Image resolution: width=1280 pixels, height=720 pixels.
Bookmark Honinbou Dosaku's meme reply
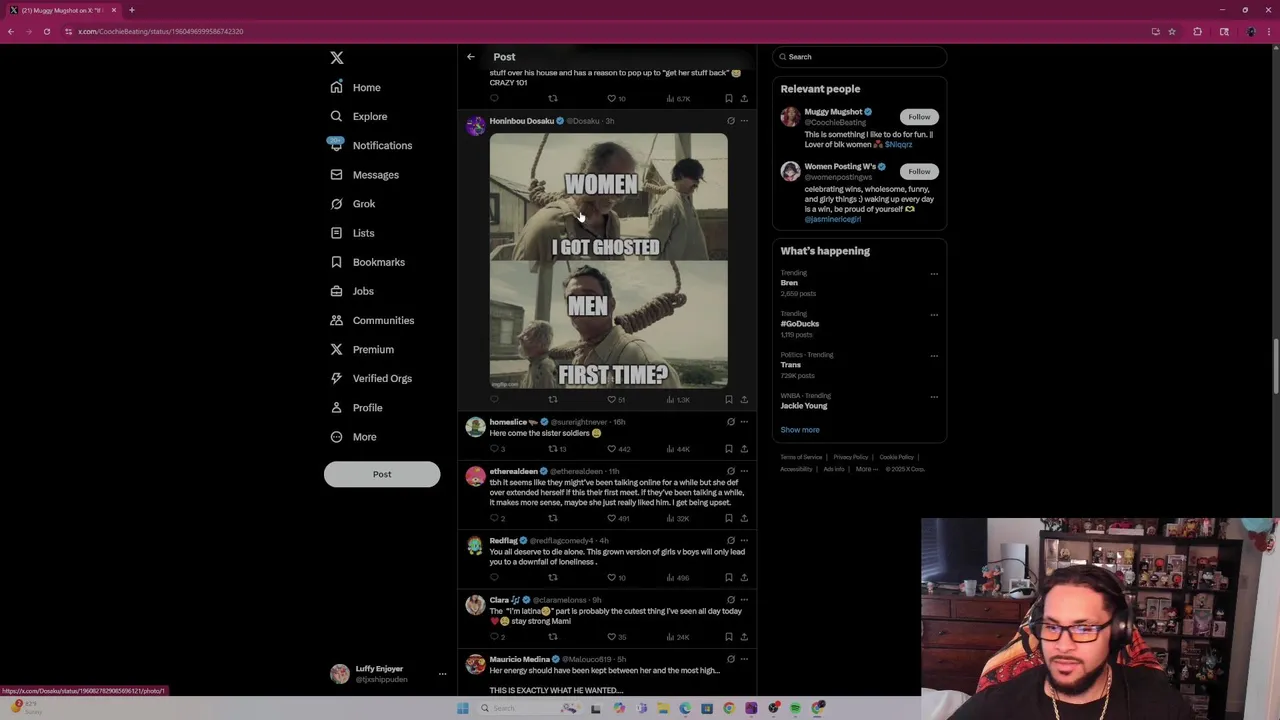click(728, 399)
